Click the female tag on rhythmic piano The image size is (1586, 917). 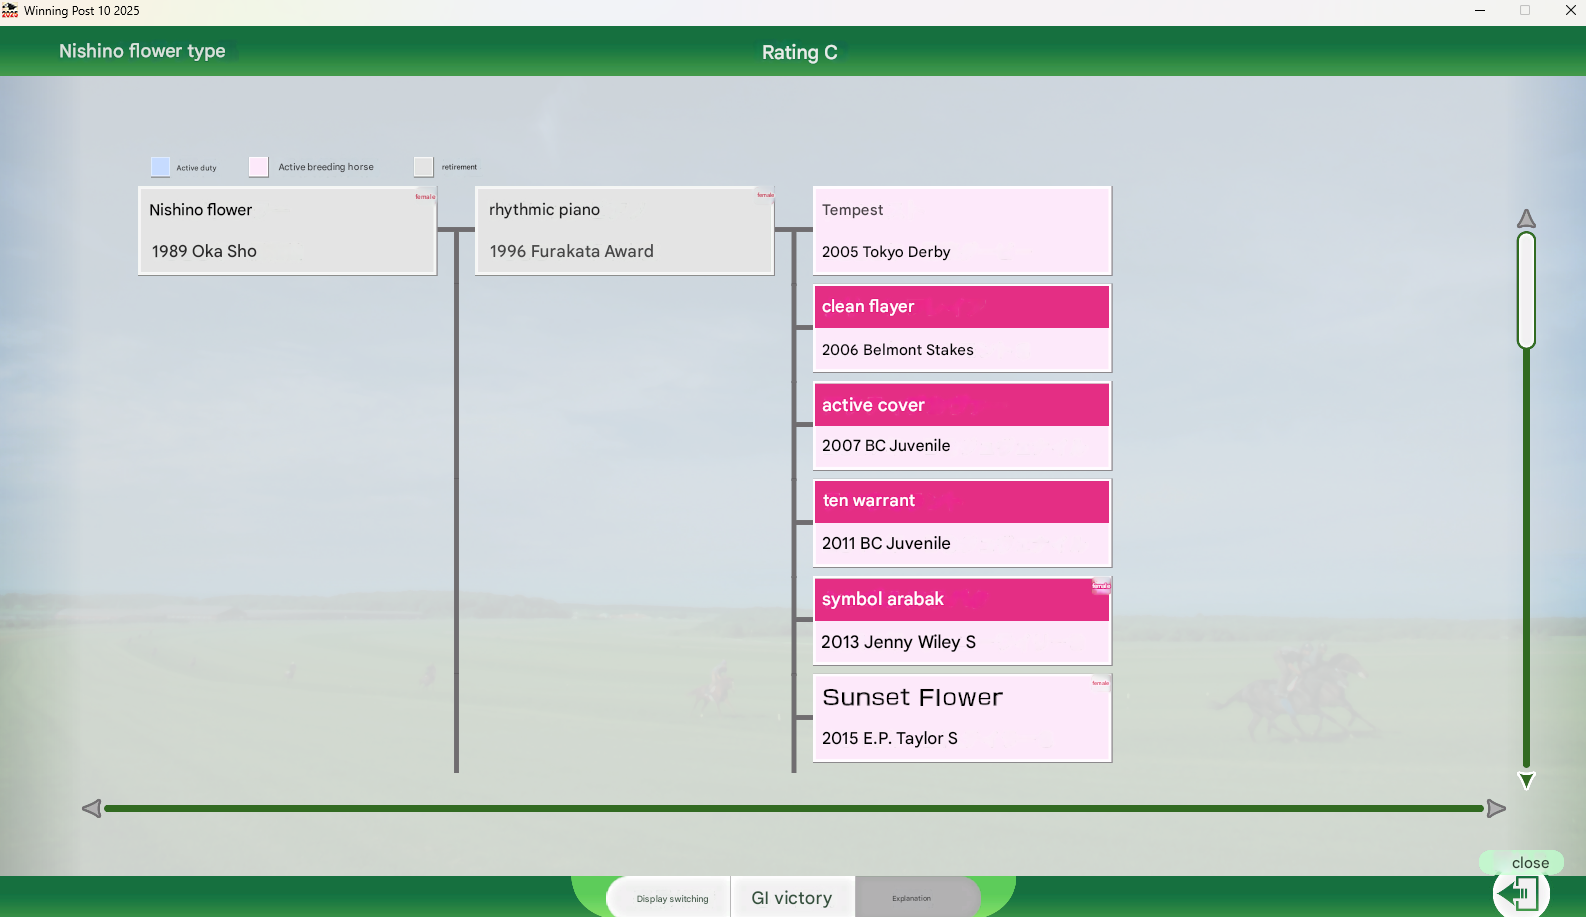coord(765,195)
